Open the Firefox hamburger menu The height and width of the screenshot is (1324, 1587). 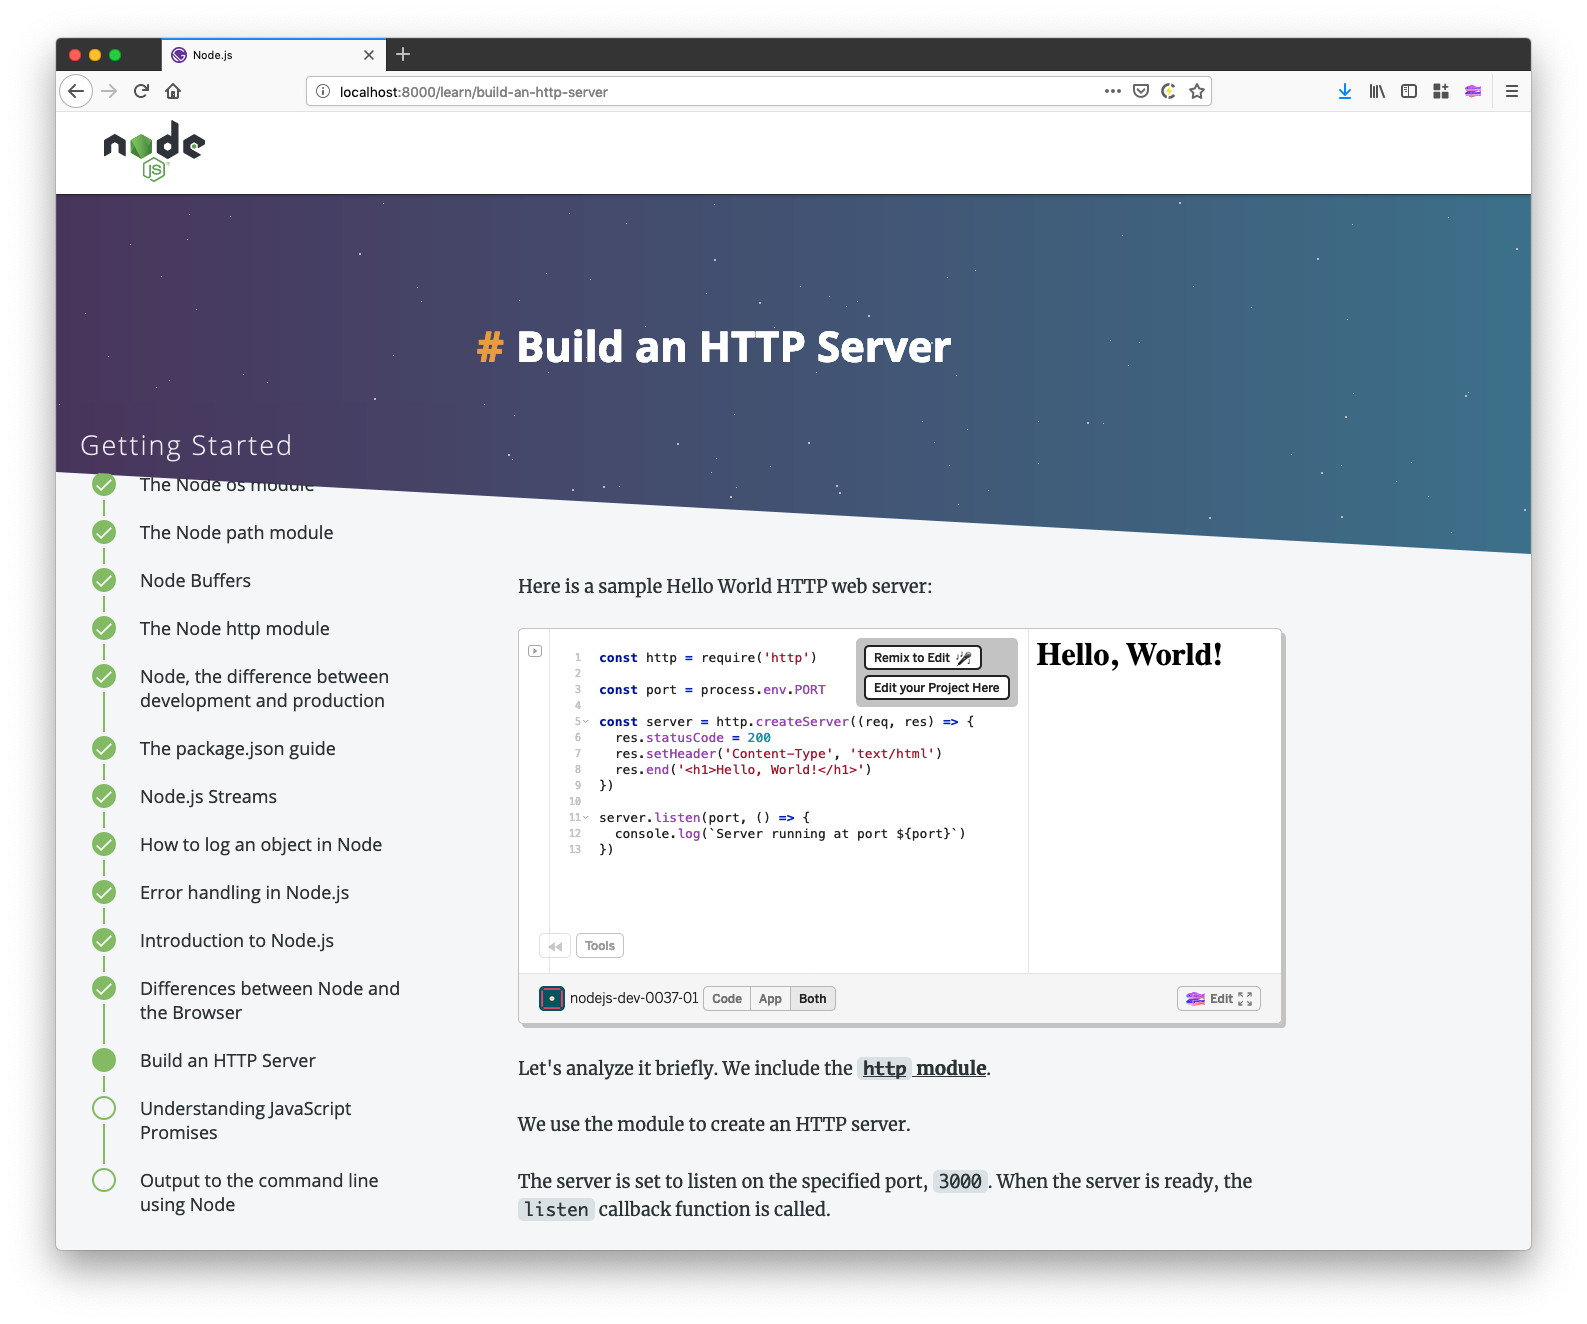point(1511,91)
